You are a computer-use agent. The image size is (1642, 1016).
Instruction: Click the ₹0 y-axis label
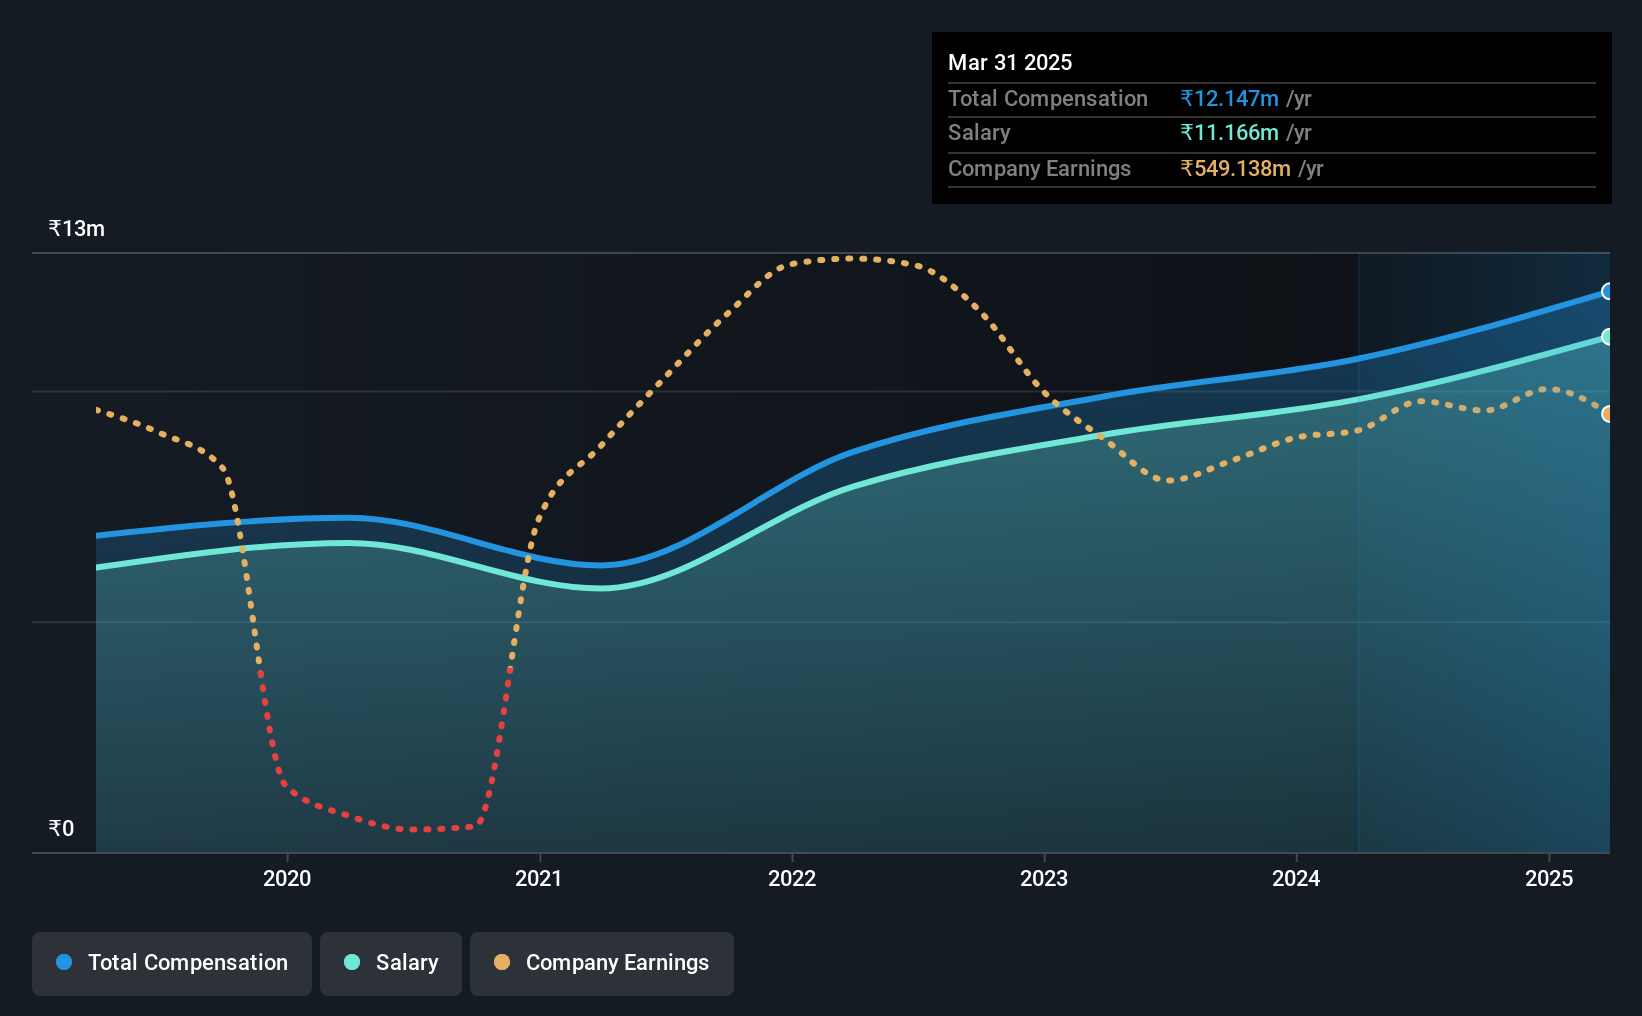coord(61,828)
